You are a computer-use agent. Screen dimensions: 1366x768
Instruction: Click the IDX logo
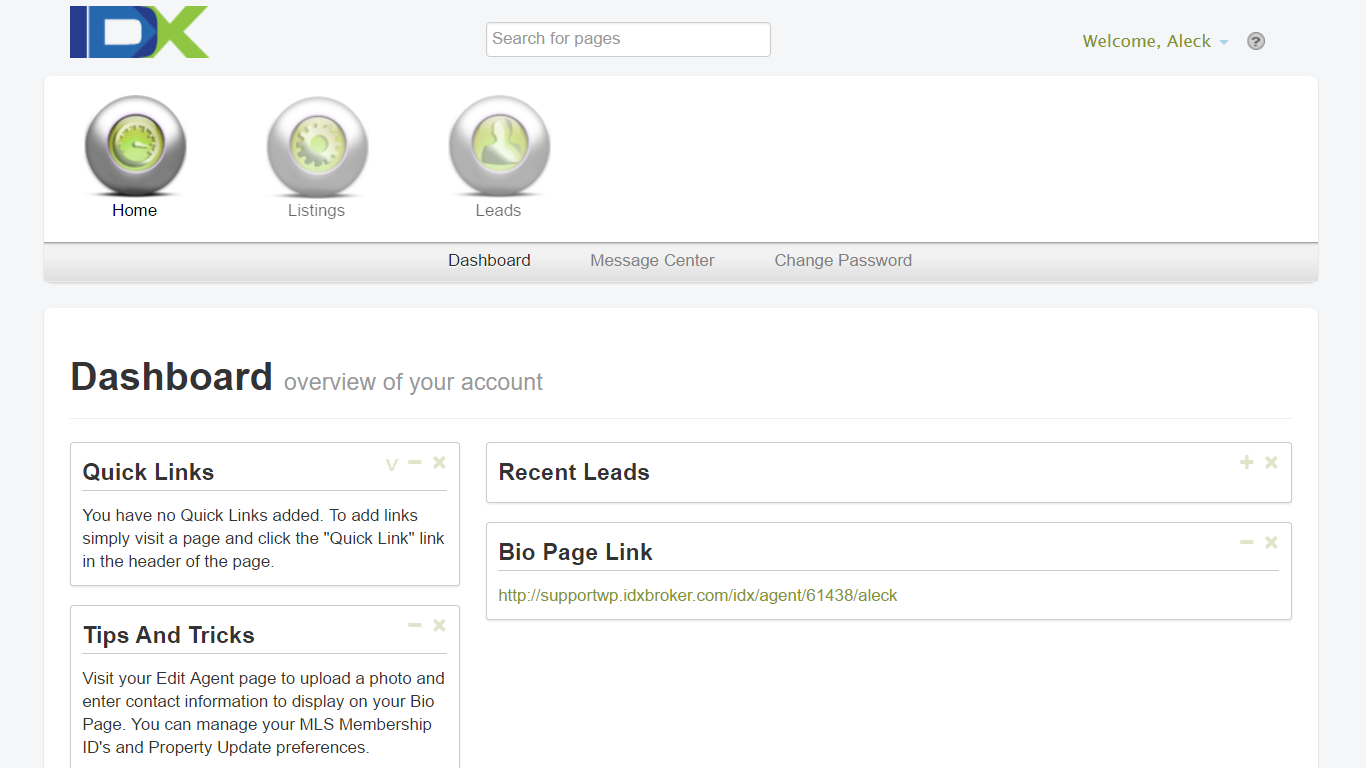click(139, 32)
